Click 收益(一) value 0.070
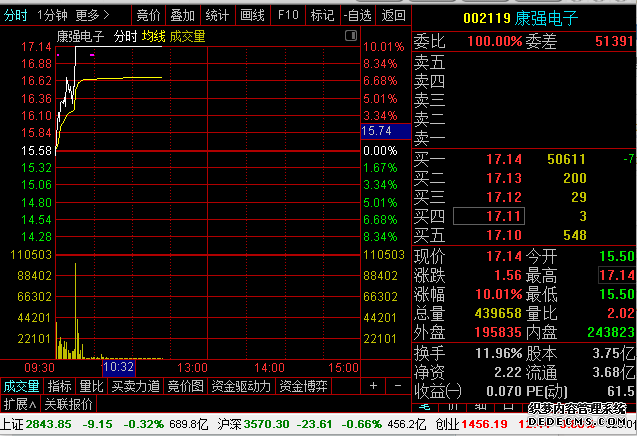The width and height of the screenshot is (637, 436). (x=504, y=391)
